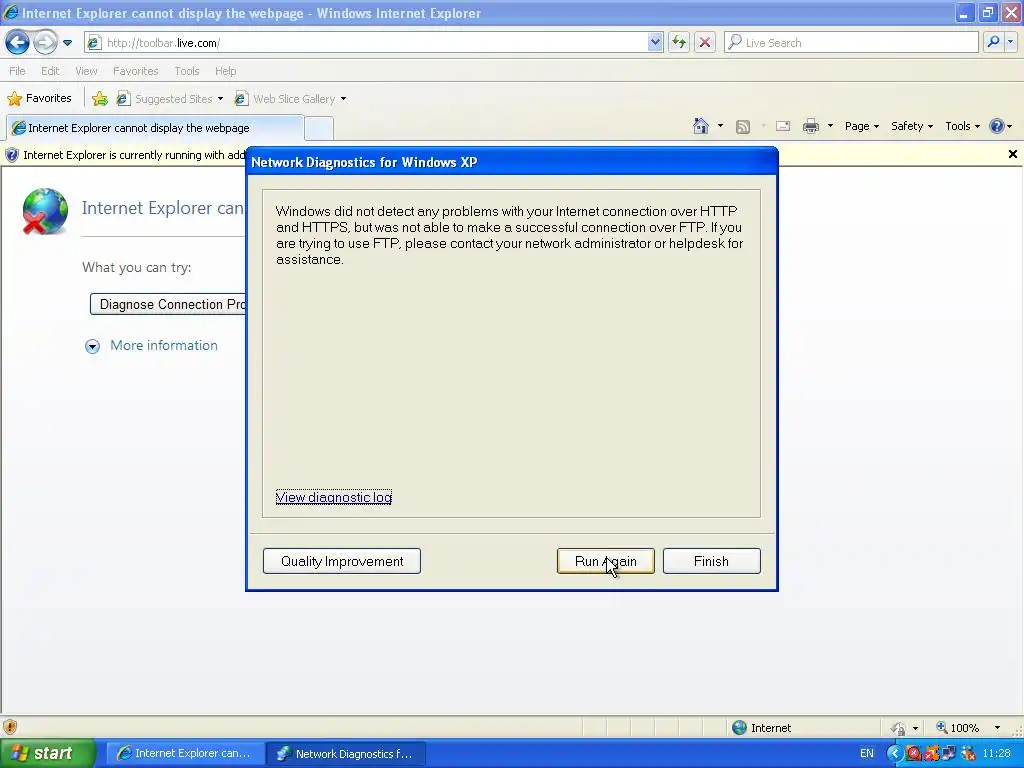Click the Read Mail envelope icon
1024x768 pixels.
coord(783,127)
